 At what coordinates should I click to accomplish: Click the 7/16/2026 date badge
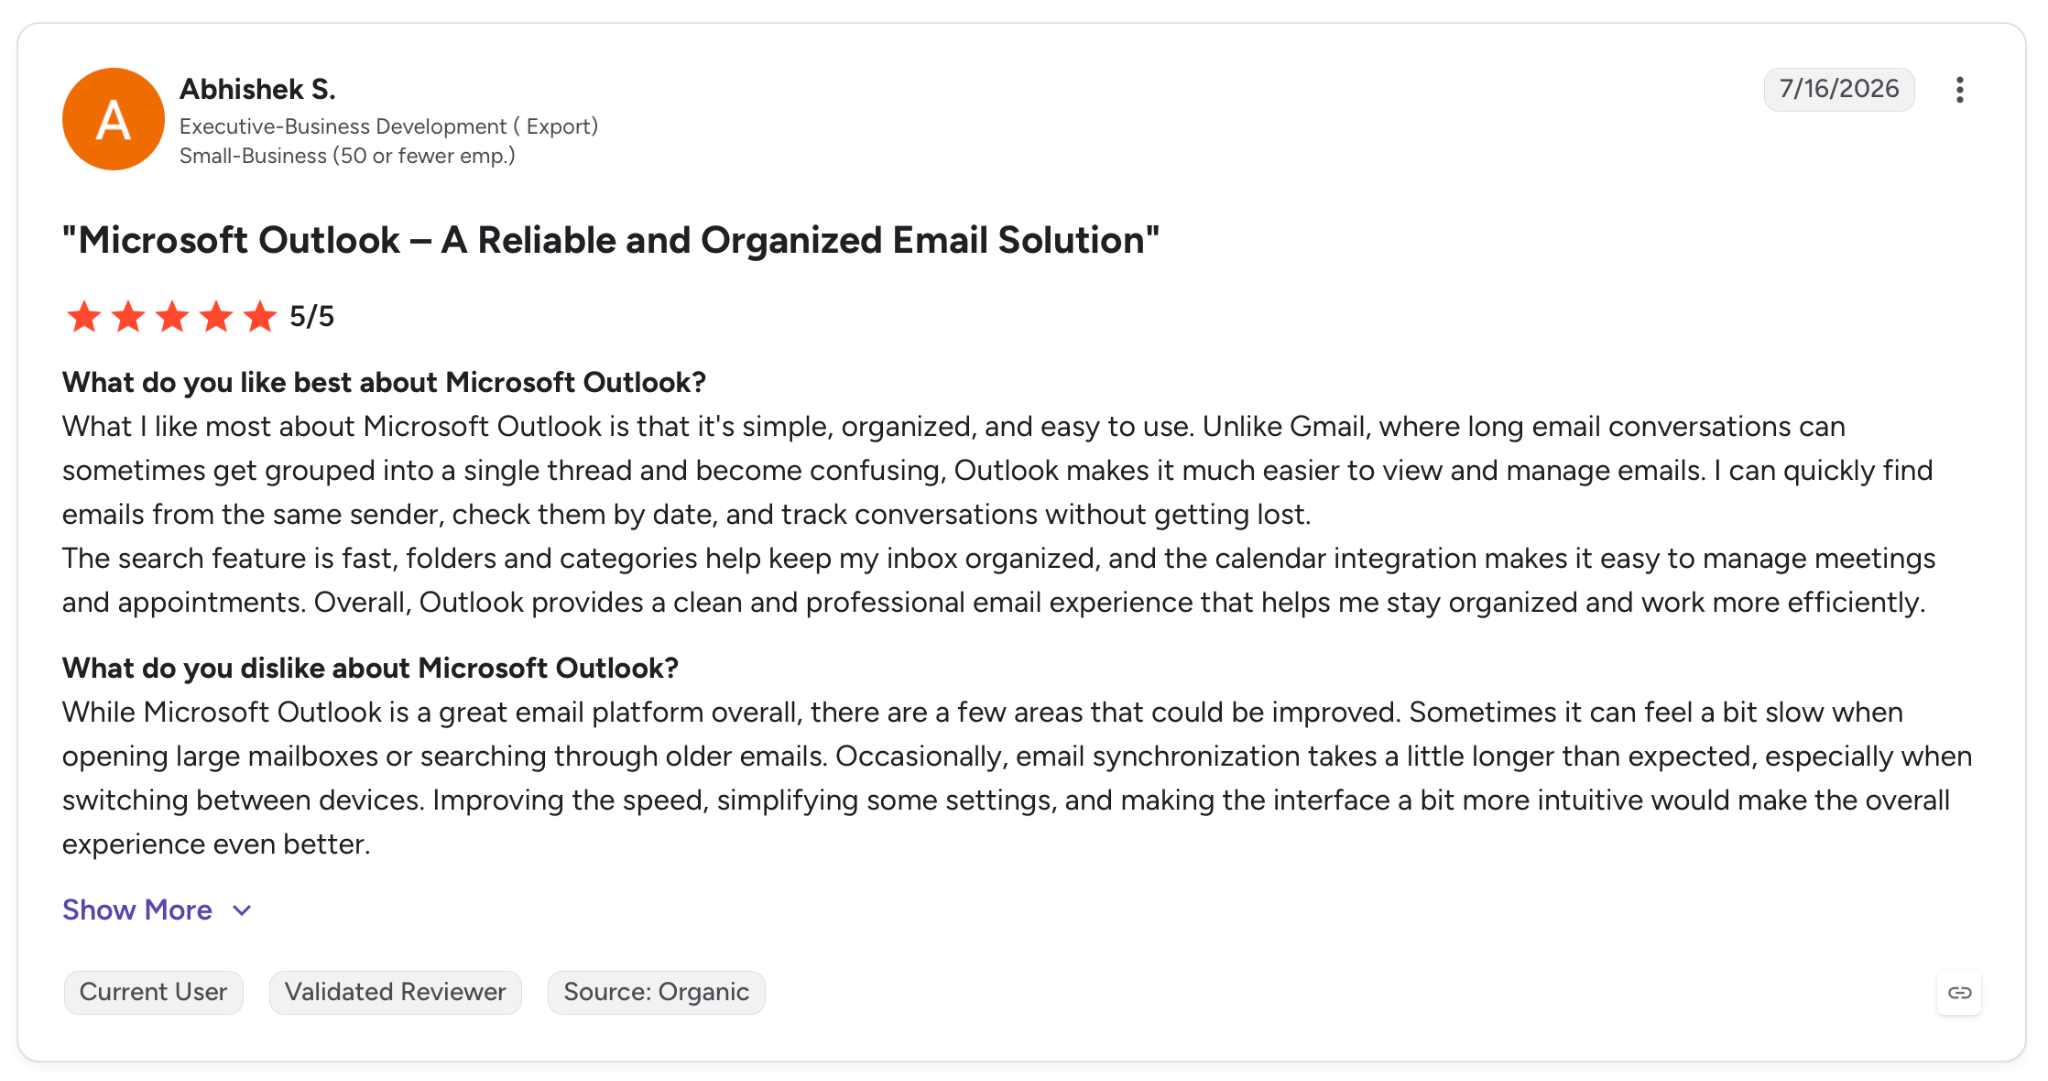(1839, 89)
